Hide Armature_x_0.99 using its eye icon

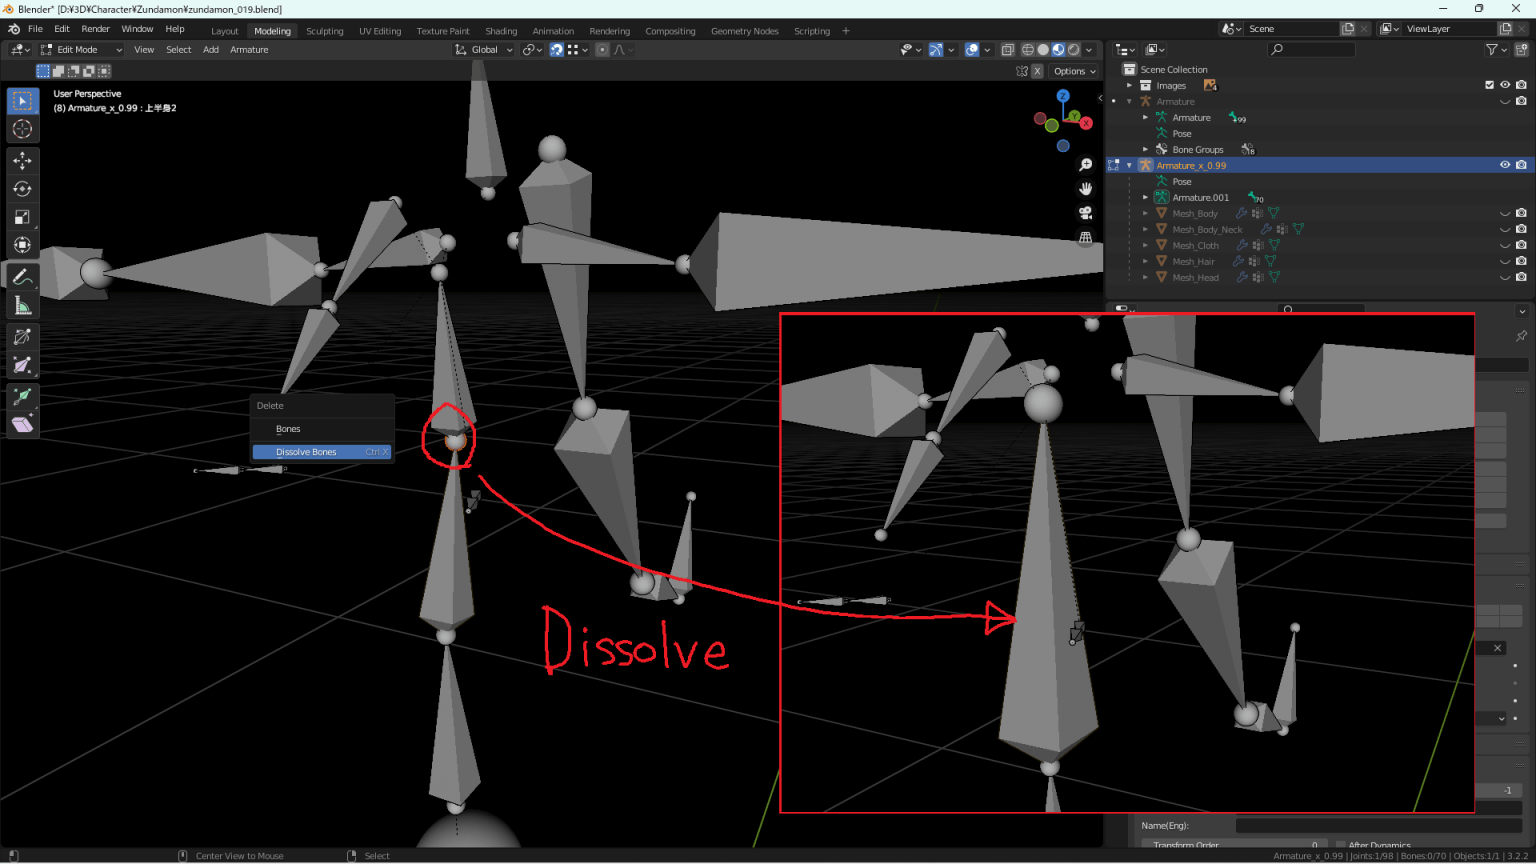pos(1505,165)
